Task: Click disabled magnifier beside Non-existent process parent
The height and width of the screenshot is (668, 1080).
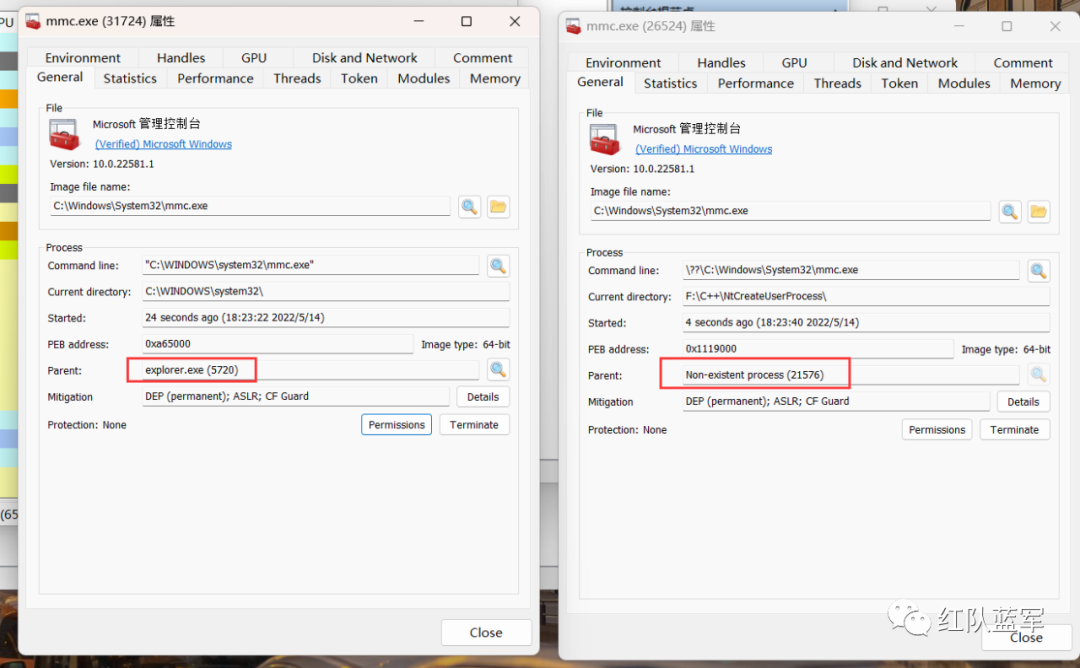Action: [1038, 375]
